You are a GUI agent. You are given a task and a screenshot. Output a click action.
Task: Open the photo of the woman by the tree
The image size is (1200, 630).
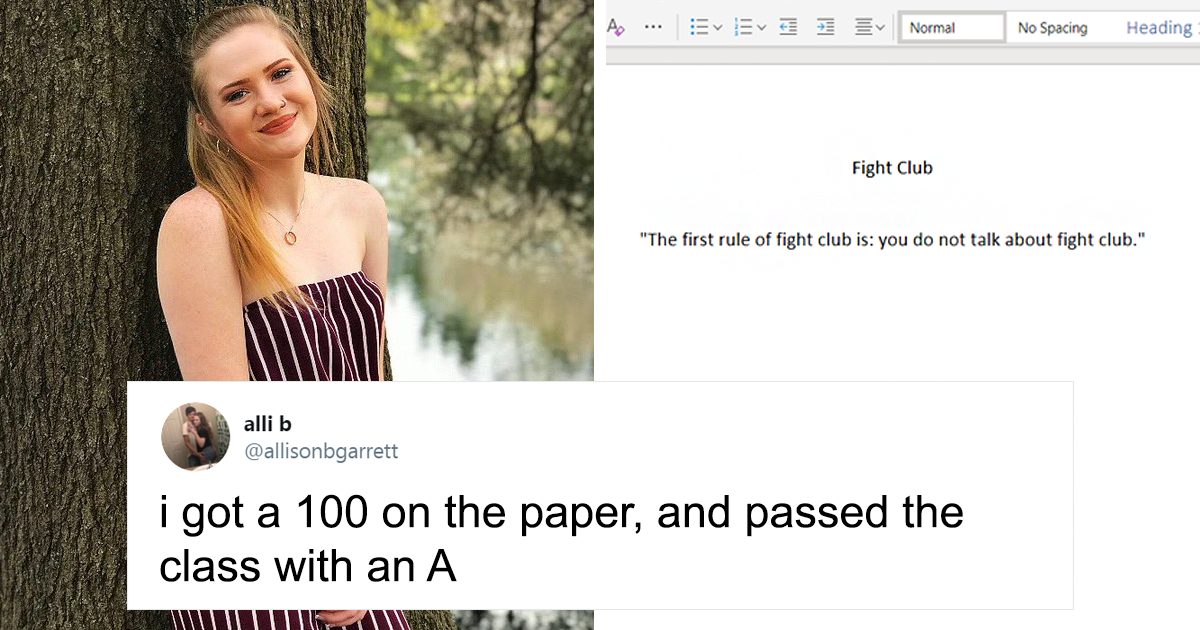tap(296, 190)
